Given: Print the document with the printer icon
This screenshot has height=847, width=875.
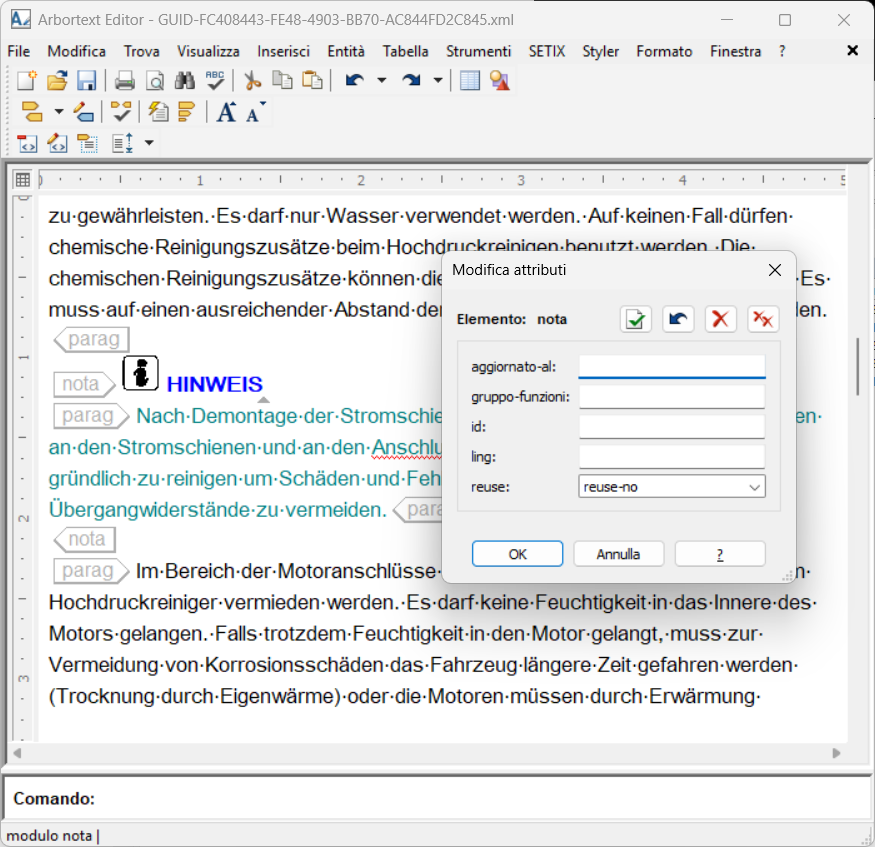Looking at the screenshot, I should [124, 81].
